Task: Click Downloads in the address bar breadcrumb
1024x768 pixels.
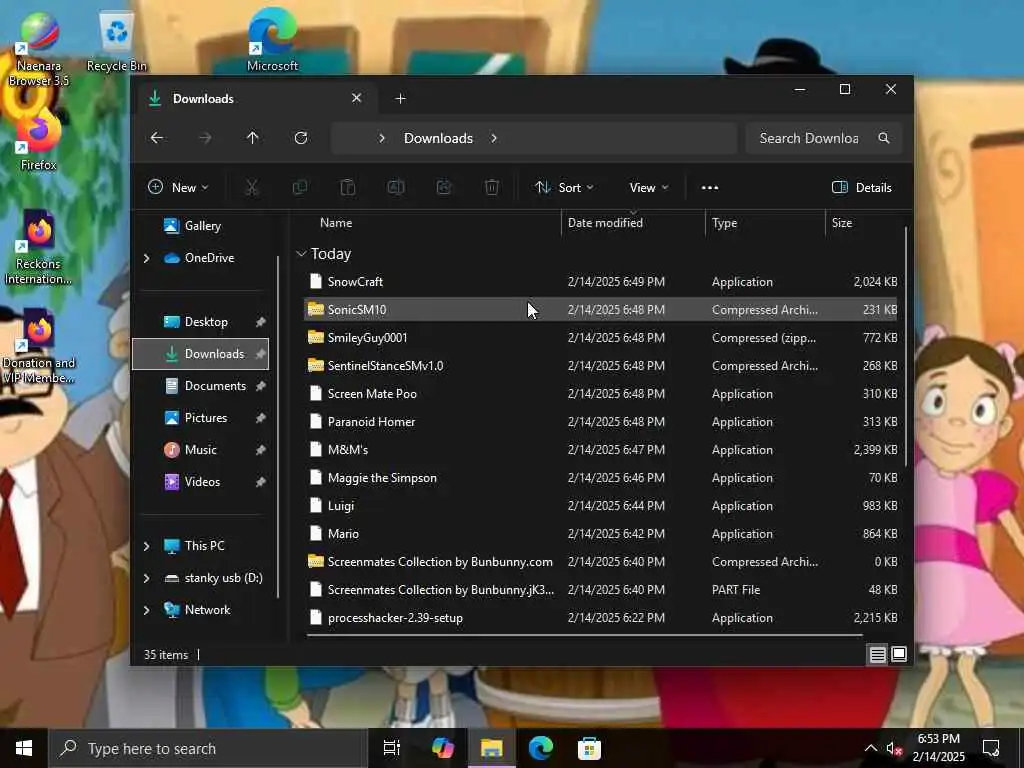Action: 438,138
